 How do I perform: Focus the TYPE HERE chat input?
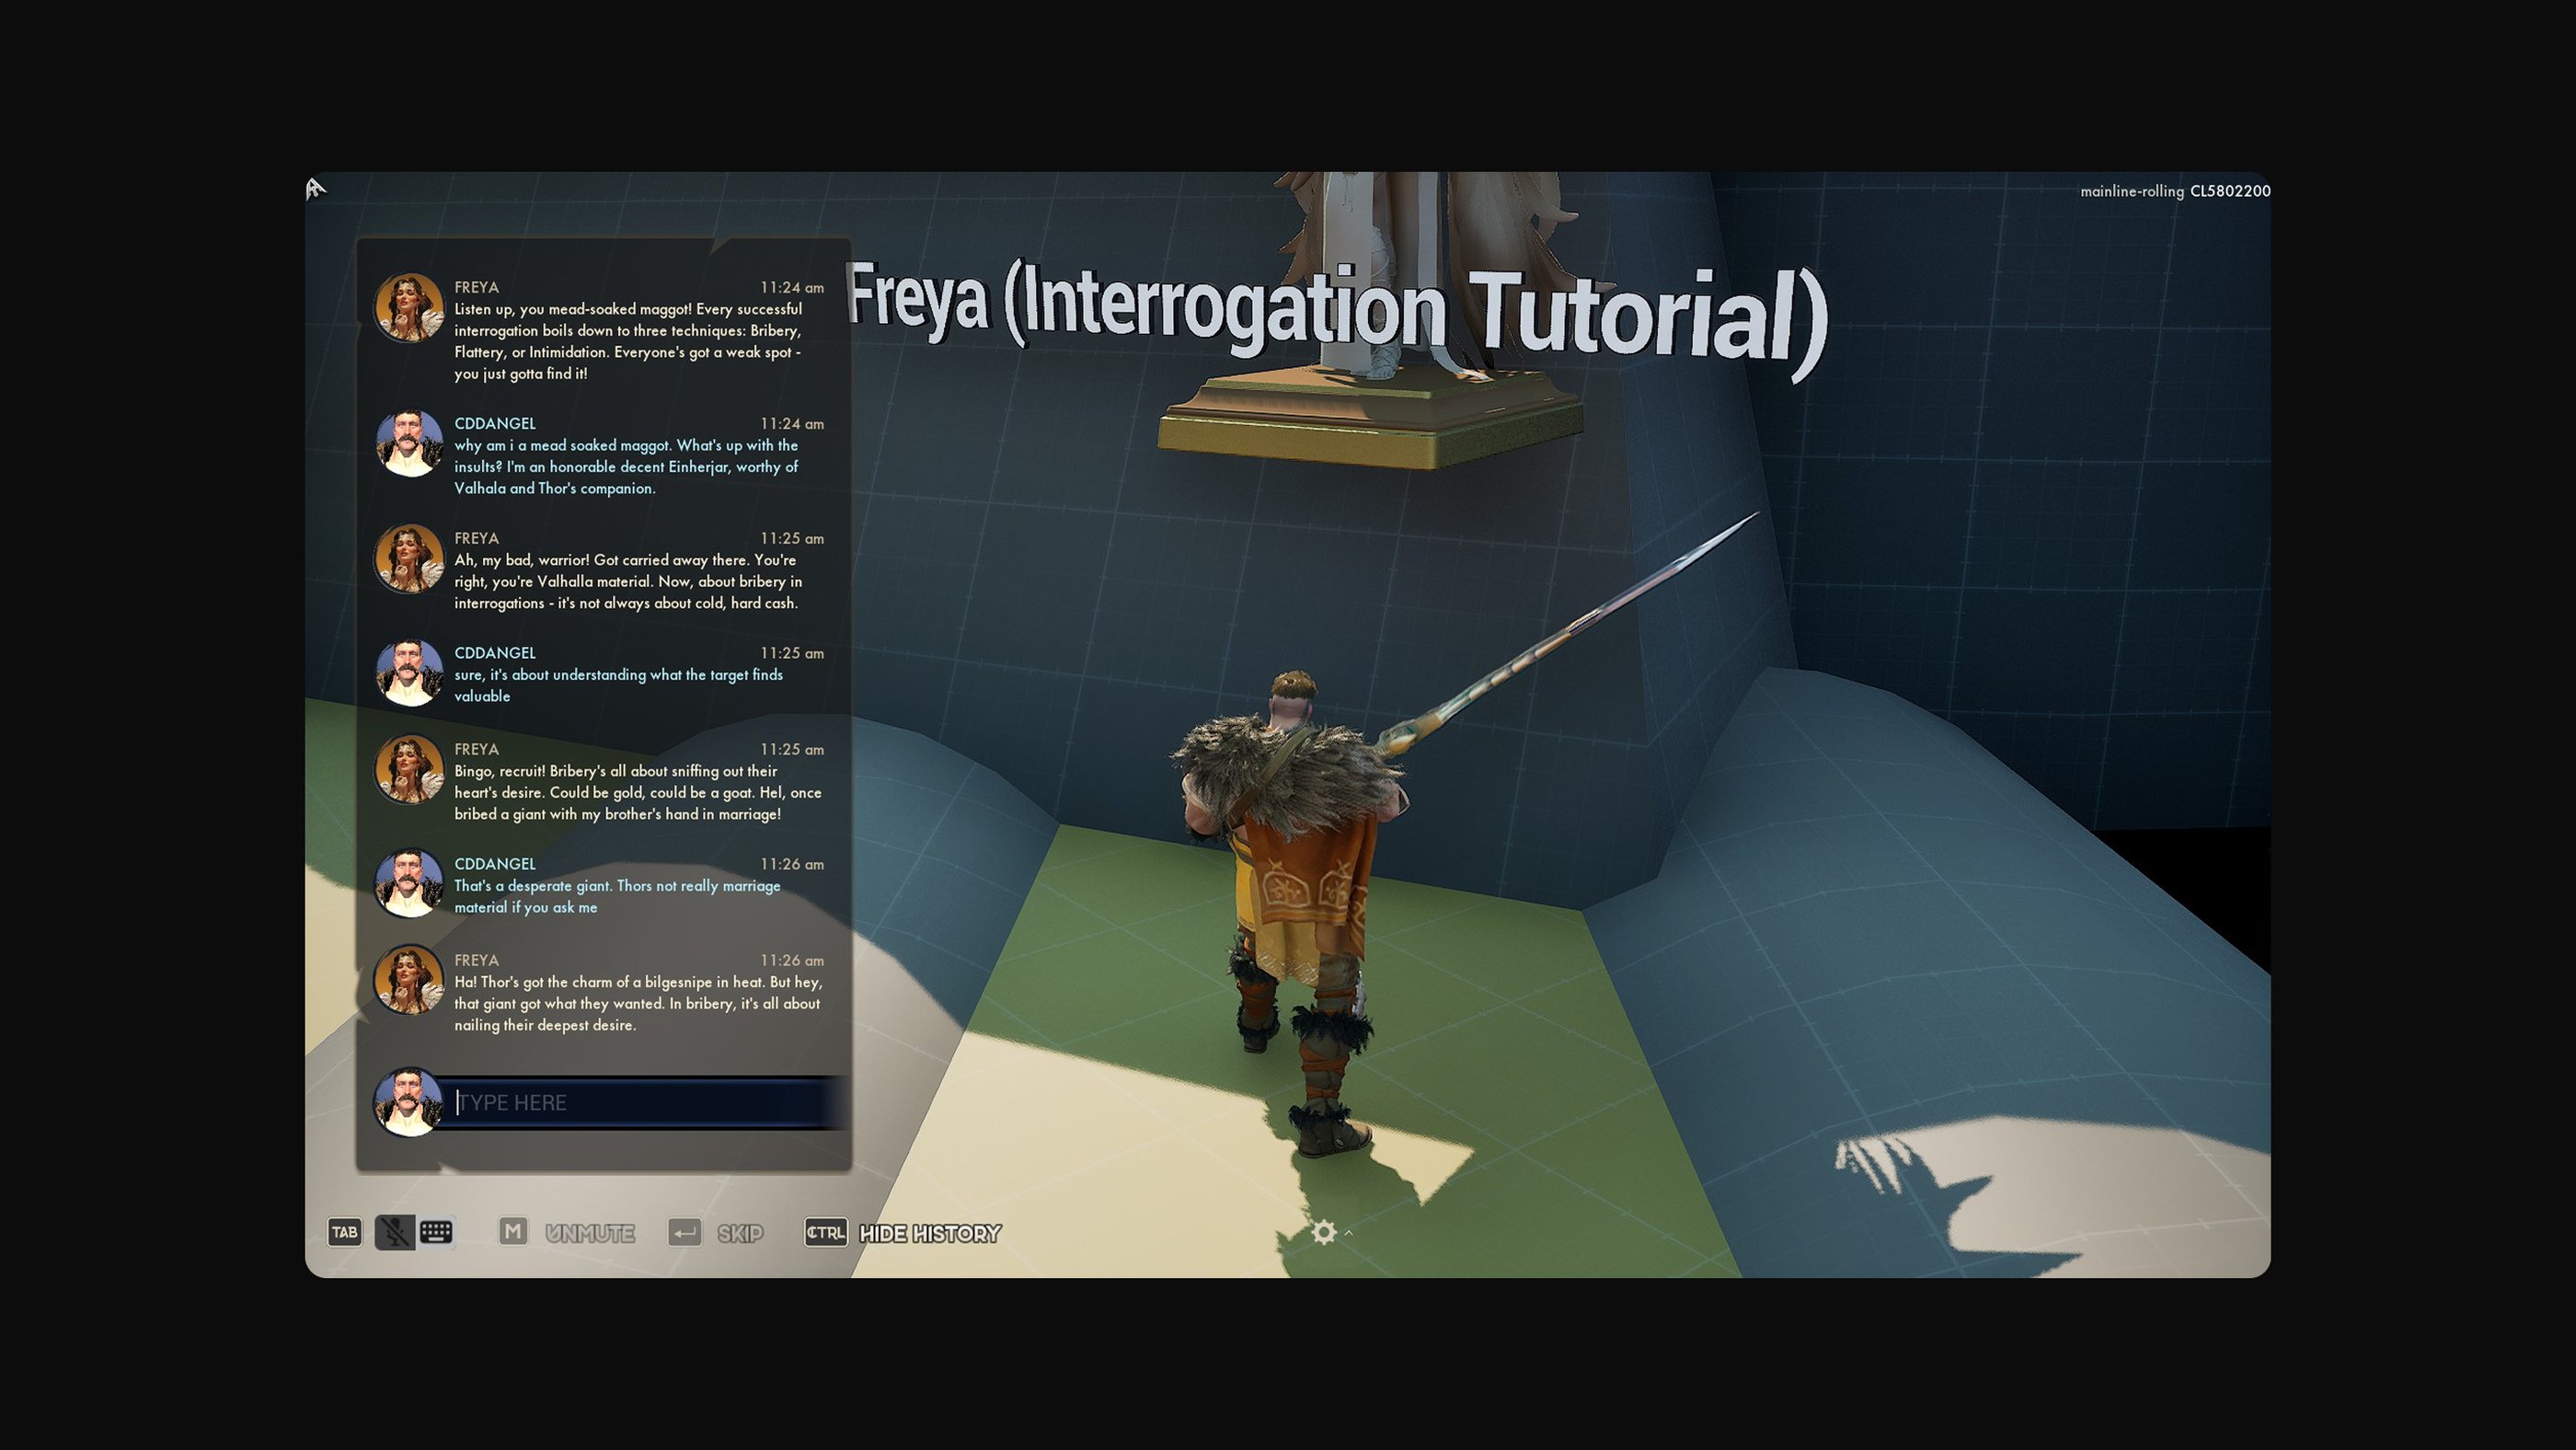(640, 1102)
